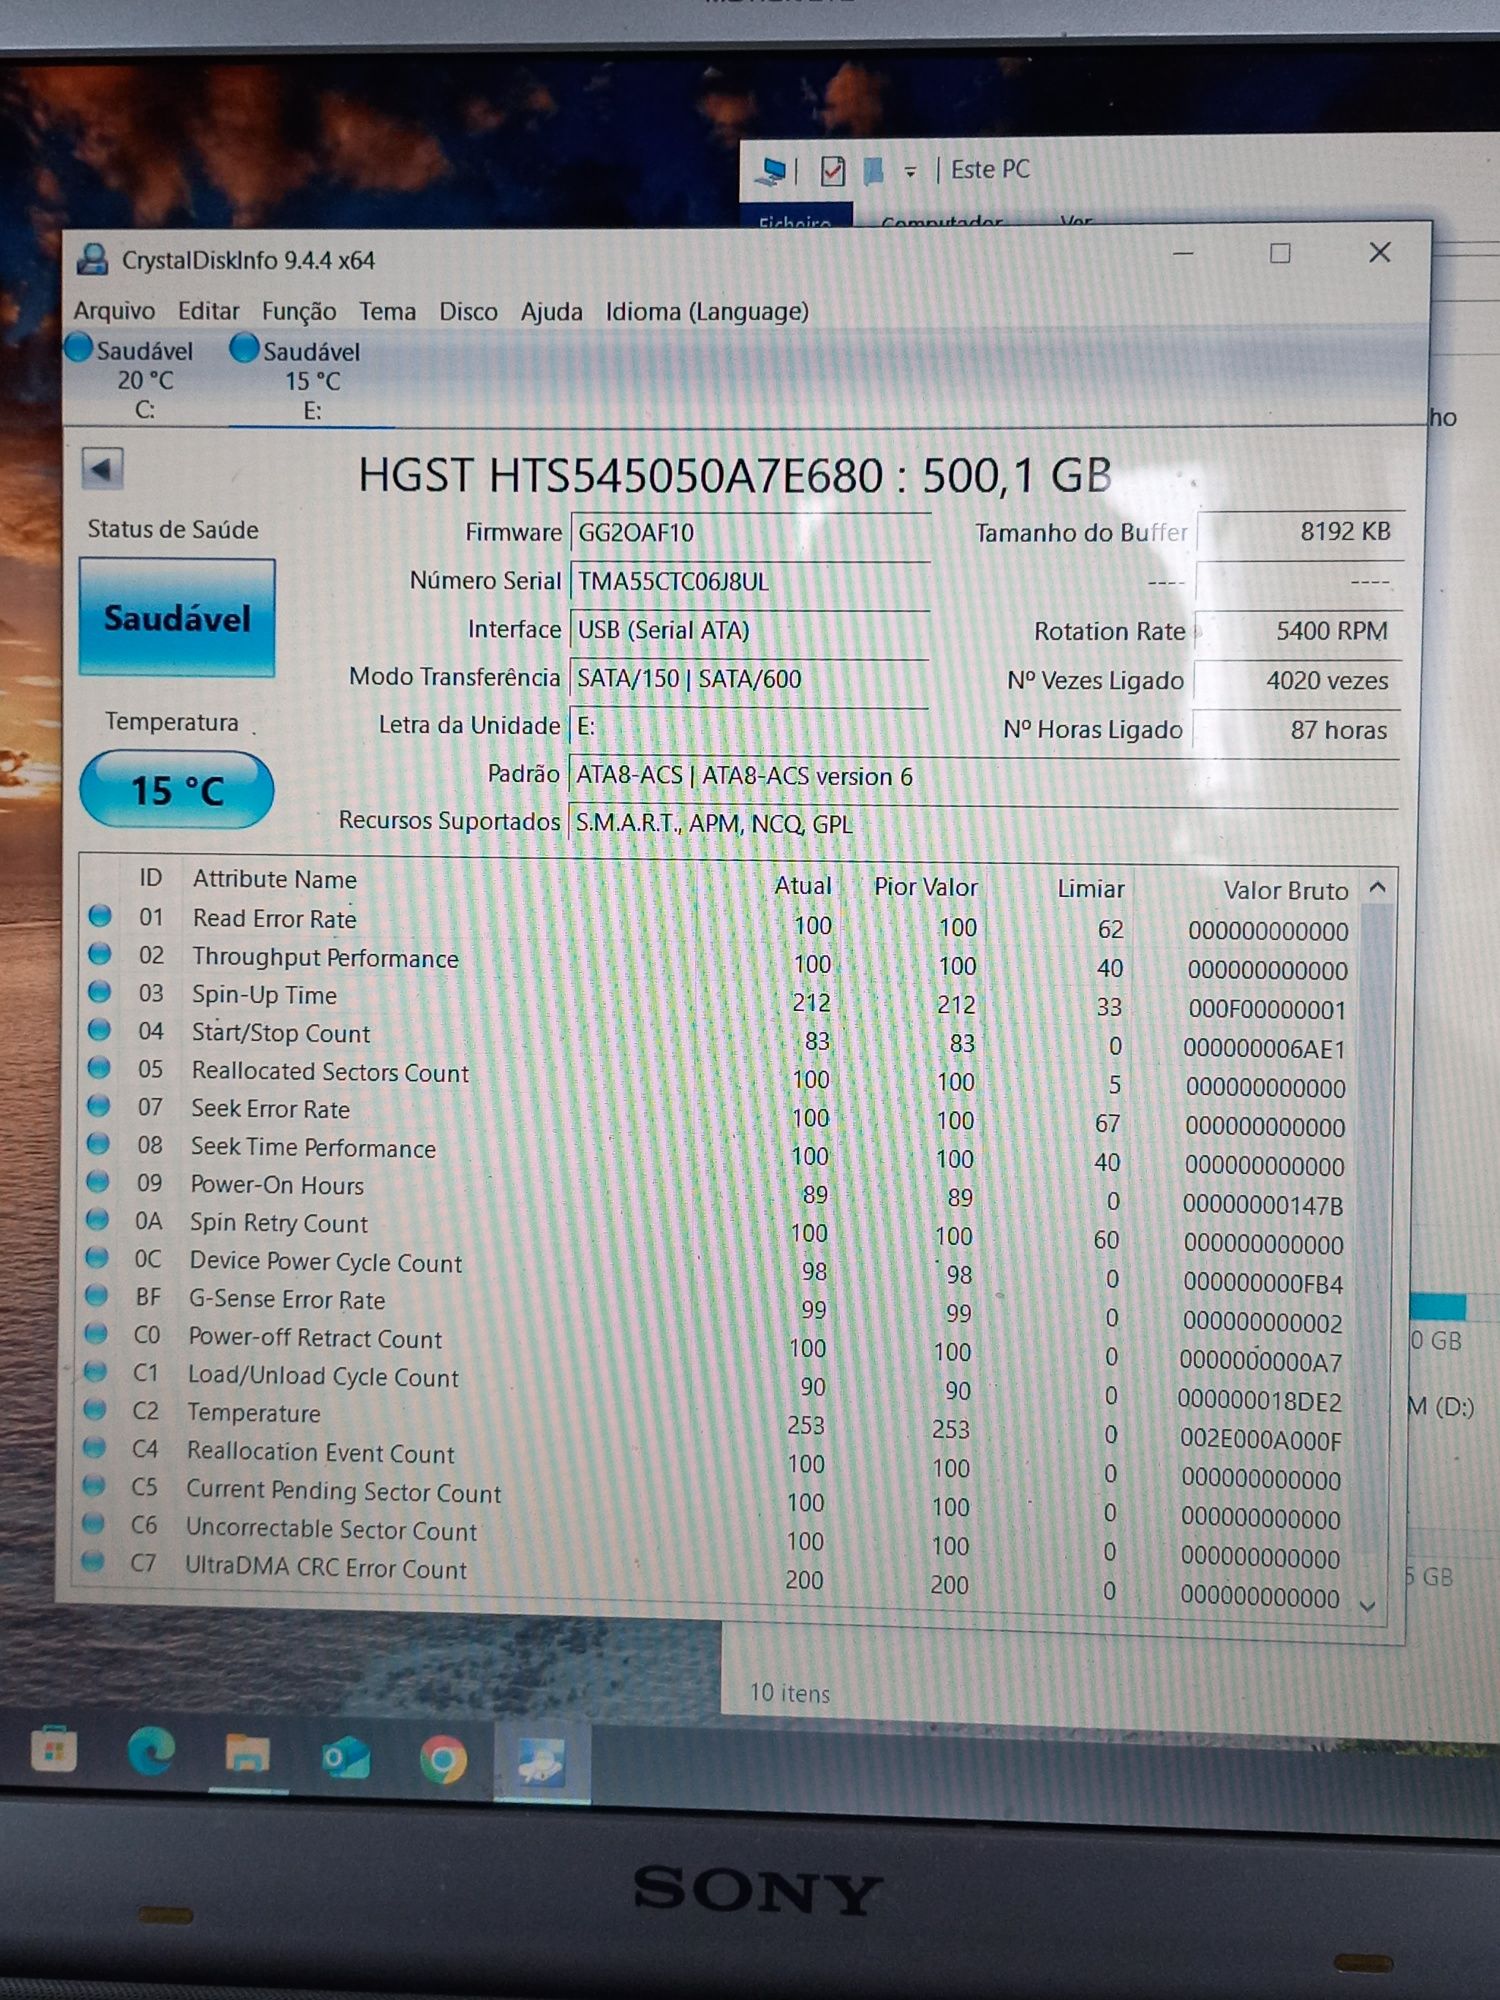Click status dot for UltraDMA CRC Error Count

point(92,1561)
